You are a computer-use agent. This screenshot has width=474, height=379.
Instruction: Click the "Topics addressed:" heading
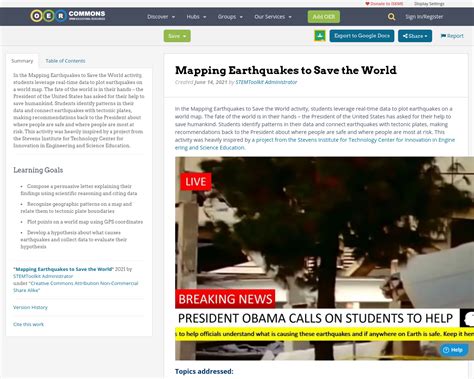(204, 371)
